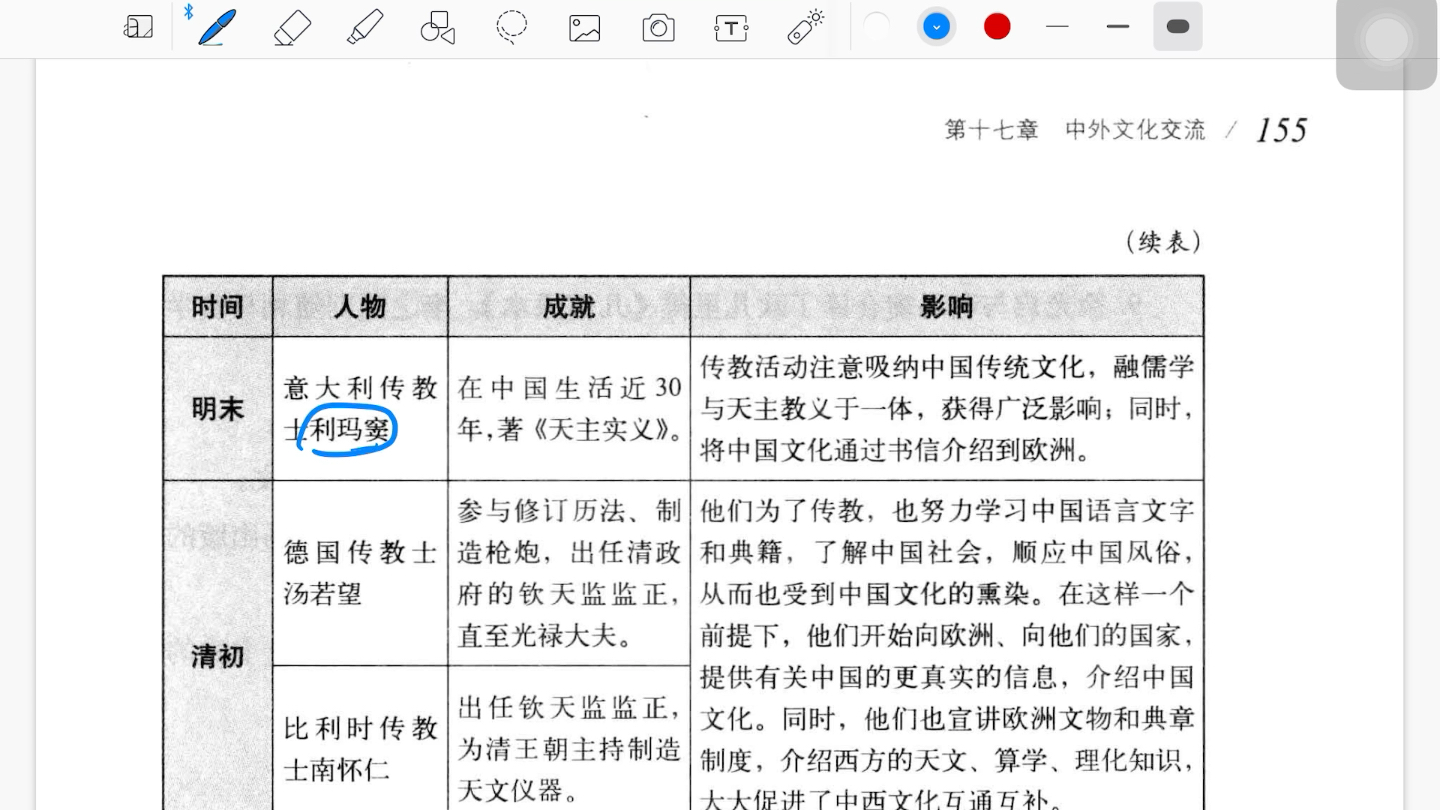Click the 德国传教士汤若望 cell
The height and width of the screenshot is (810, 1440).
tap(360, 573)
